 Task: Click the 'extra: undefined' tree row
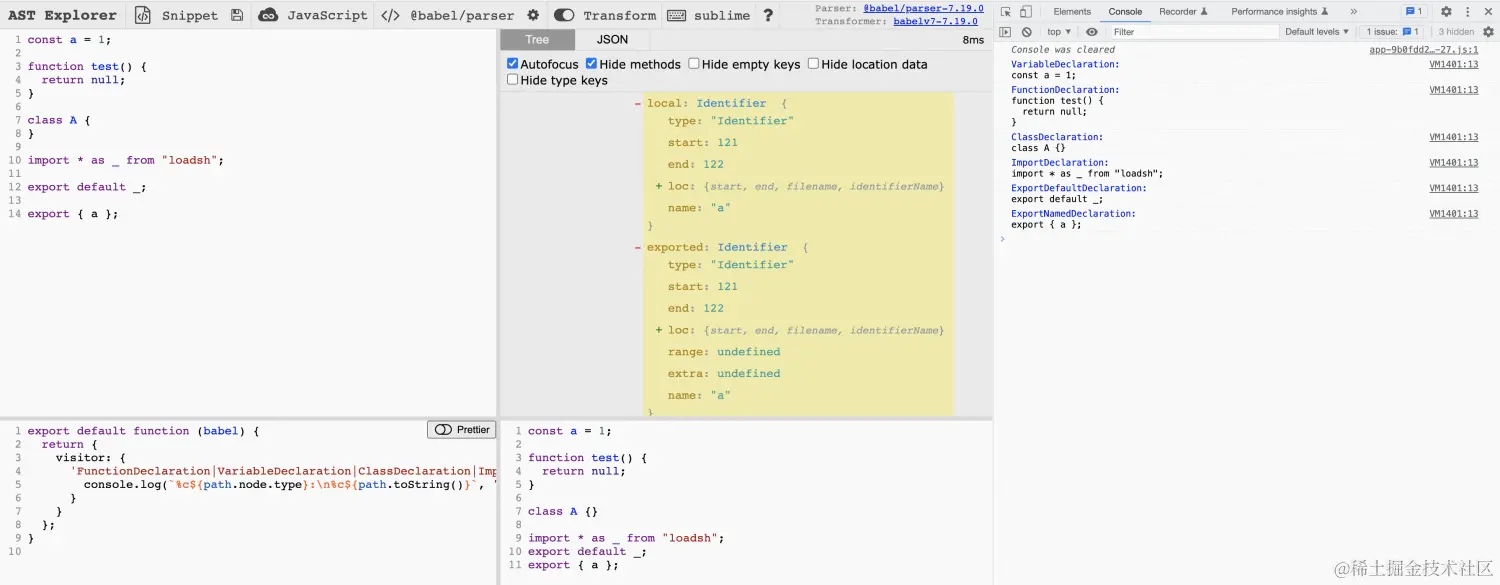724,374
